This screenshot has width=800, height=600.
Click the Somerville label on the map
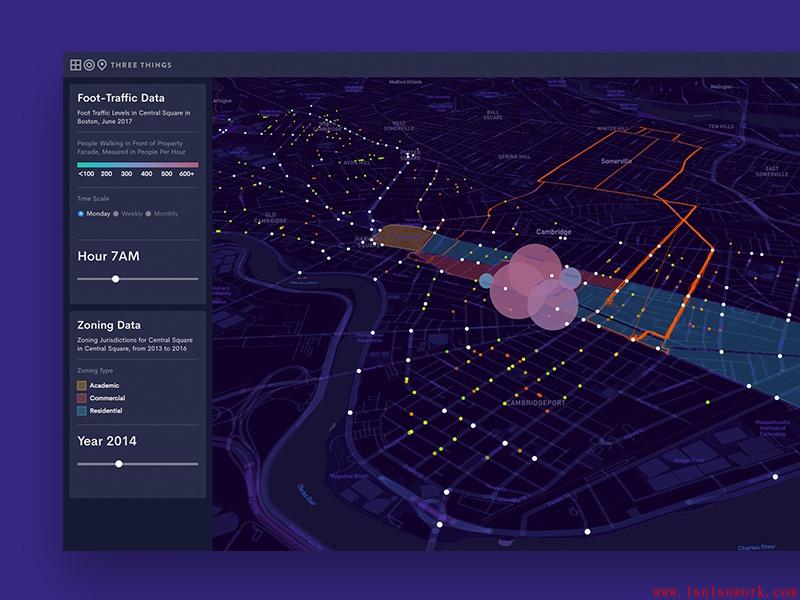[617, 160]
